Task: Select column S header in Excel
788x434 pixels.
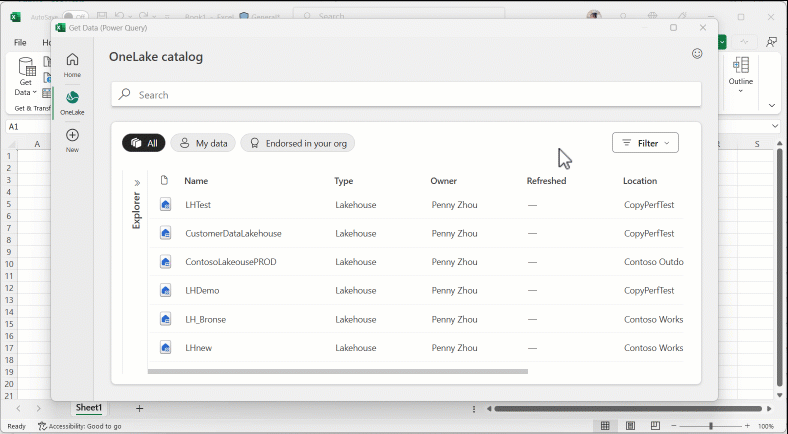Action: coord(757,144)
